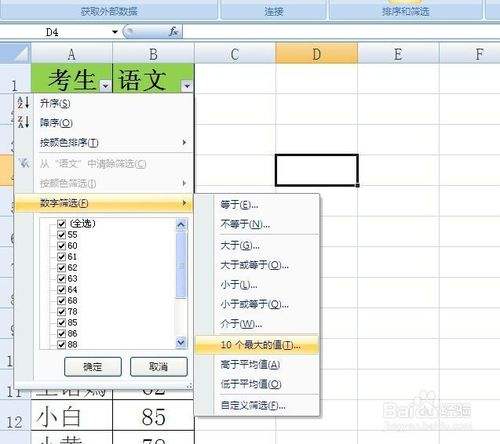The width and height of the screenshot is (500, 444).
Task: Select 数字筛选(F) menu item
Action: (104, 203)
